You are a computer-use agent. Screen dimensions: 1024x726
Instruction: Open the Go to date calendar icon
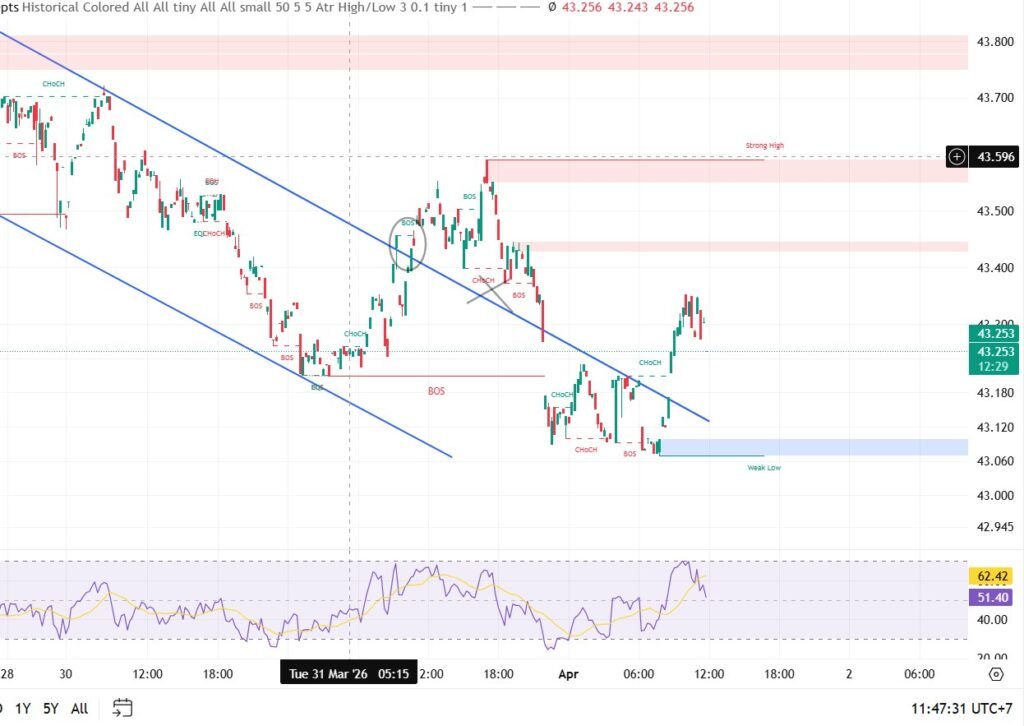(122, 708)
